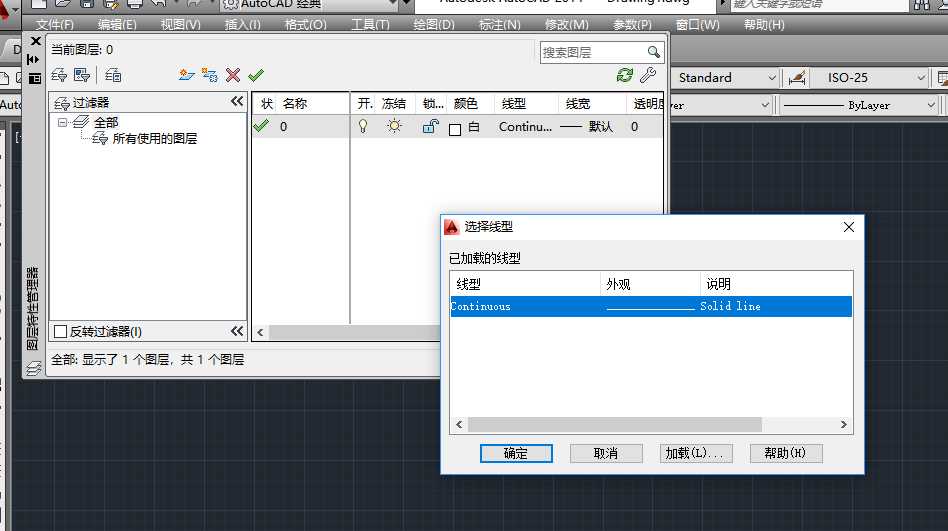Click the Save icon in quick access toolbar
Image resolution: width=948 pixels, height=531 pixels.
tap(87, 4)
